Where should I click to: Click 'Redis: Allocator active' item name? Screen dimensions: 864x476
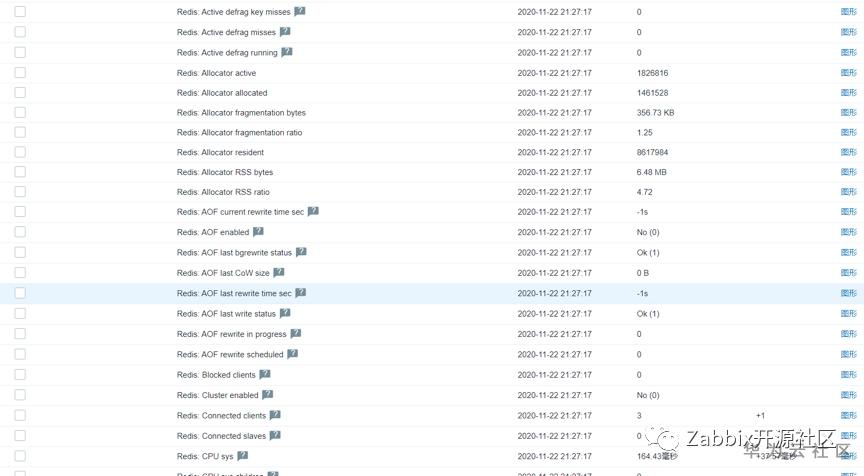(216, 73)
